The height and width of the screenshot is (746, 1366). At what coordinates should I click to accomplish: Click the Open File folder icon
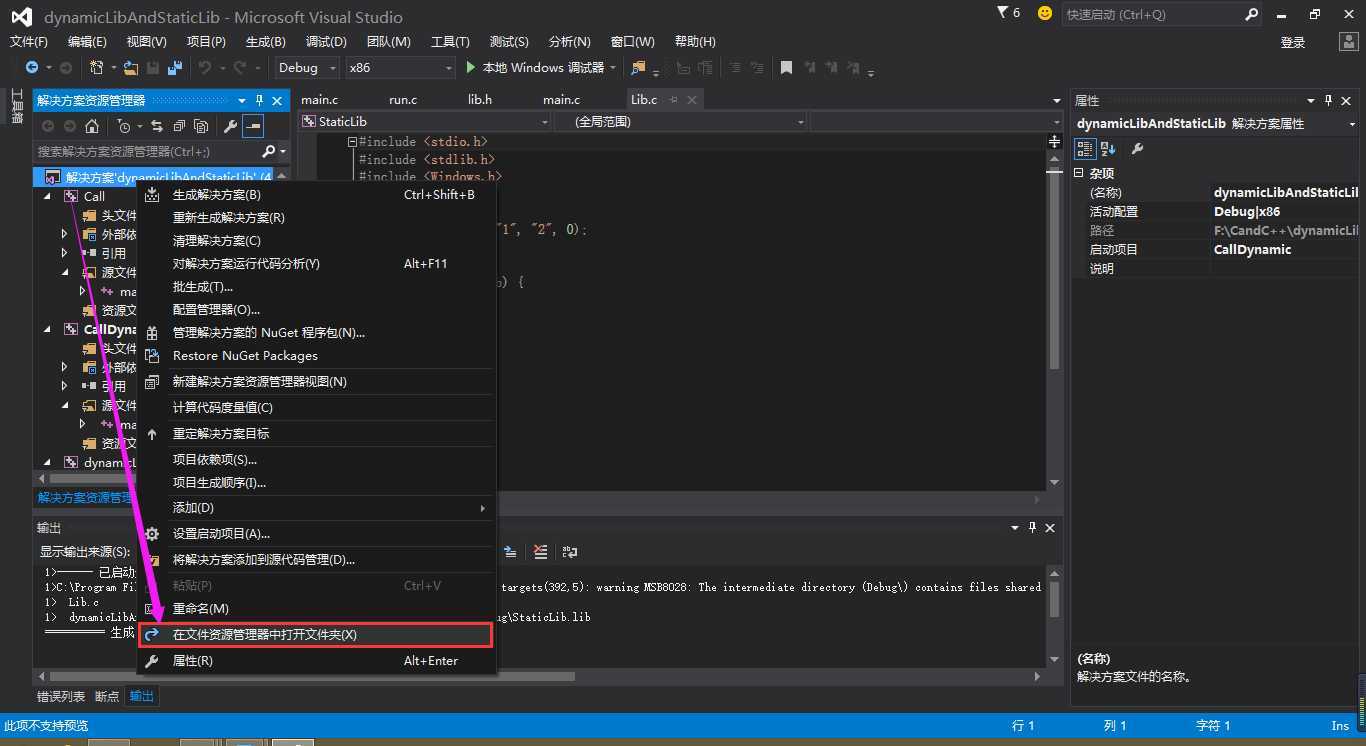130,67
